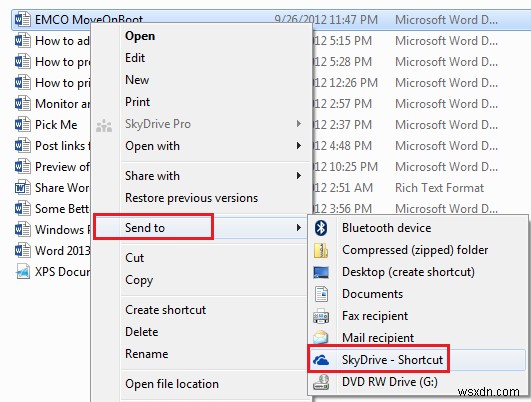Send to Compressed (zipped) folder
The width and height of the screenshot is (531, 402).
click(415, 250)
